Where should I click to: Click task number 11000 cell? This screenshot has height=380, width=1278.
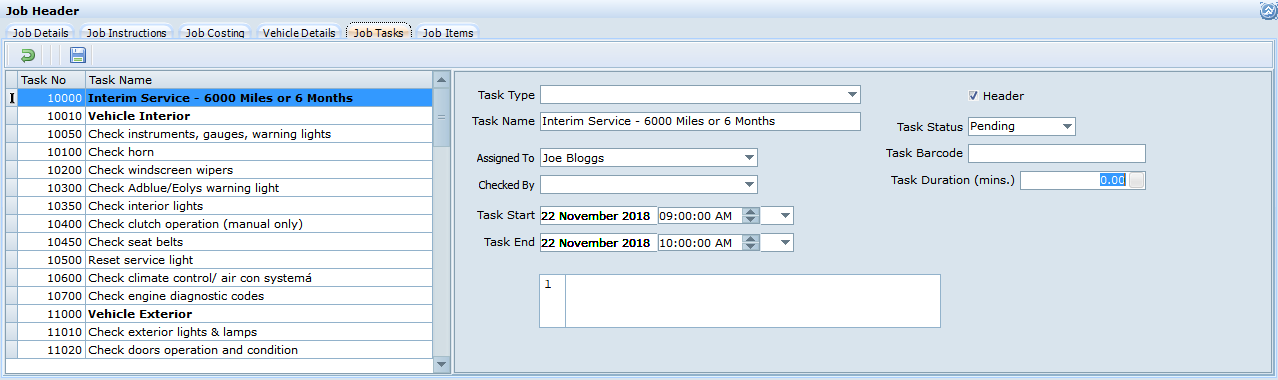click(51, 314)
